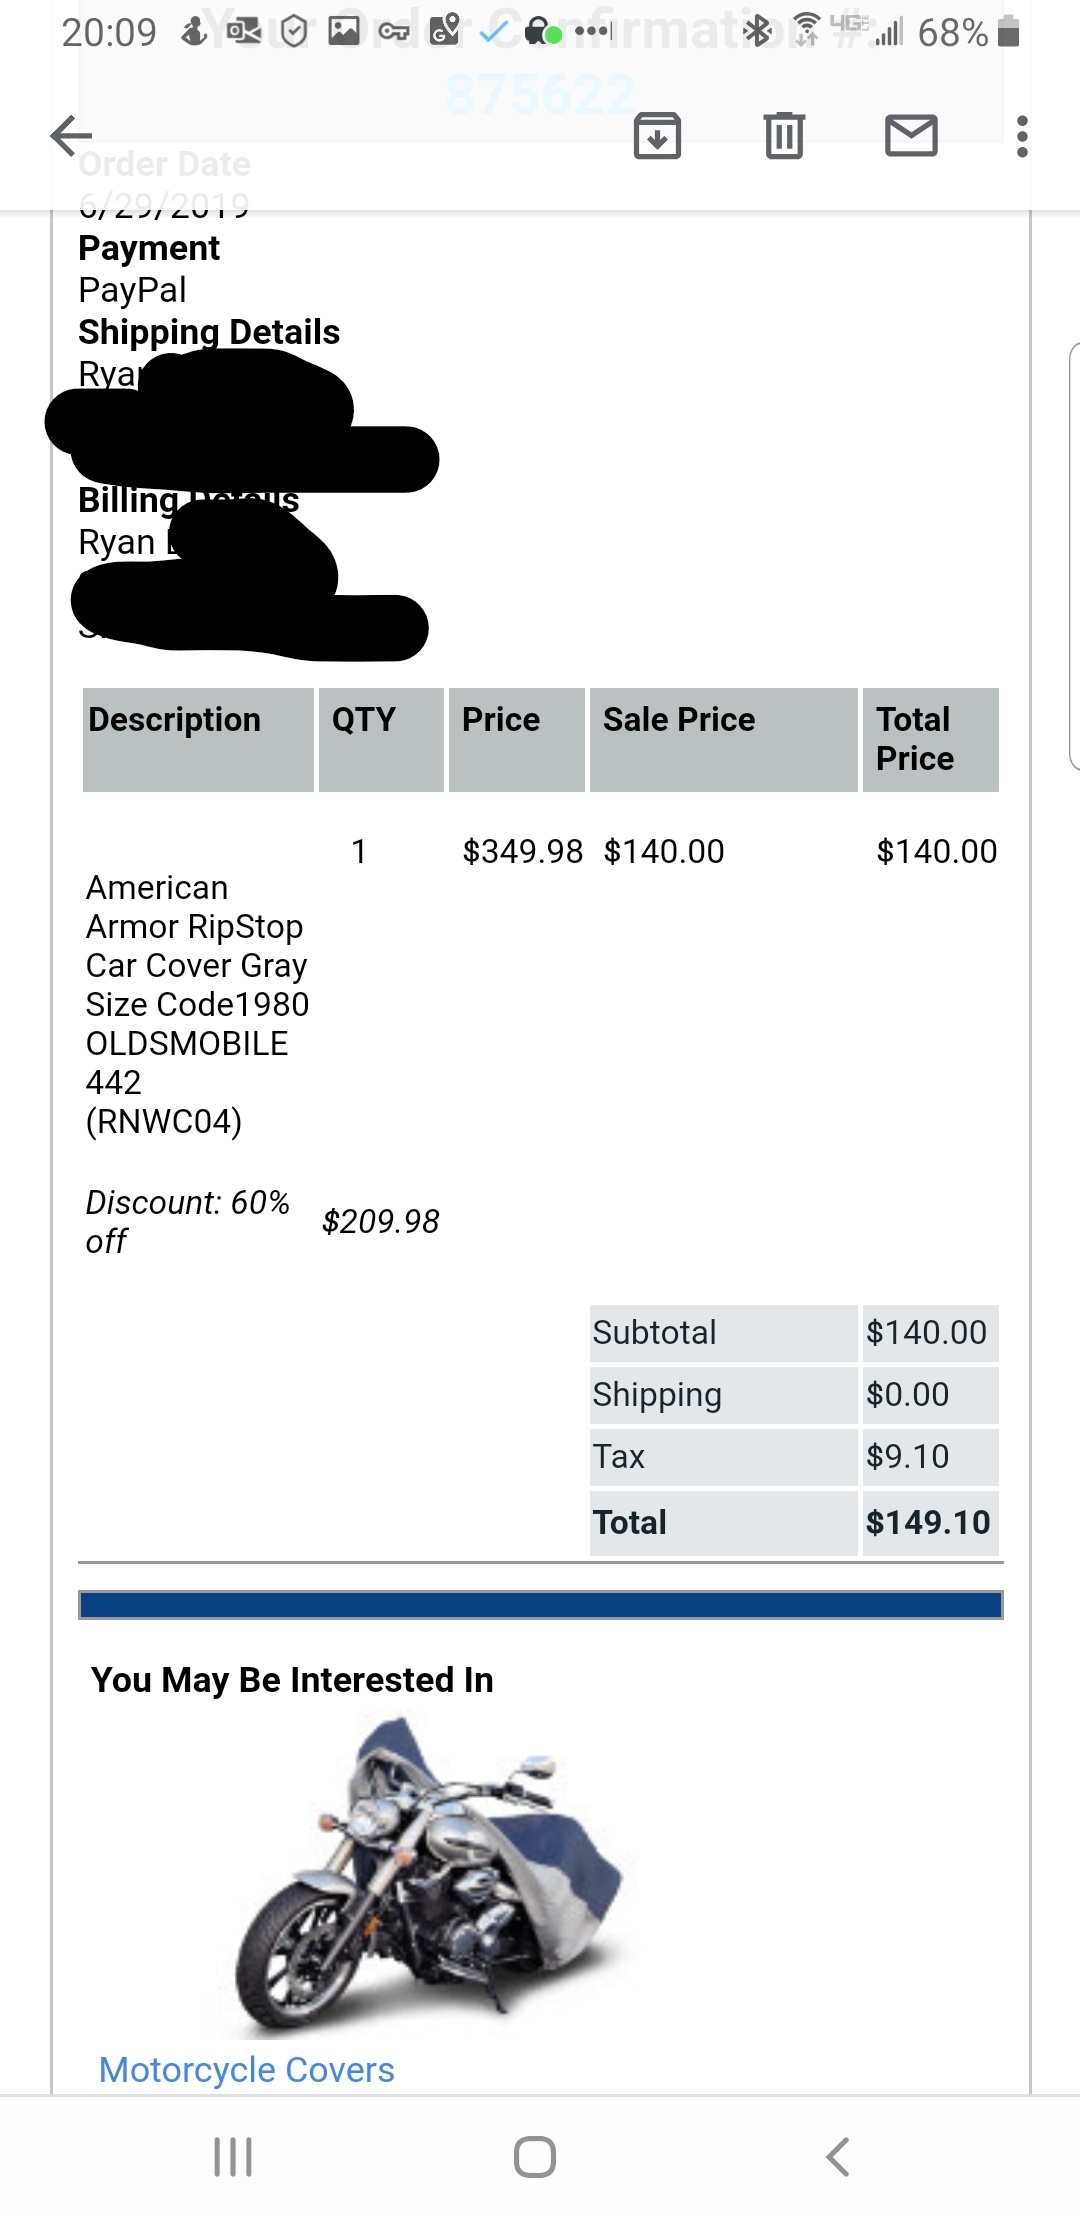Tap the Android recent apps button

233,2157
